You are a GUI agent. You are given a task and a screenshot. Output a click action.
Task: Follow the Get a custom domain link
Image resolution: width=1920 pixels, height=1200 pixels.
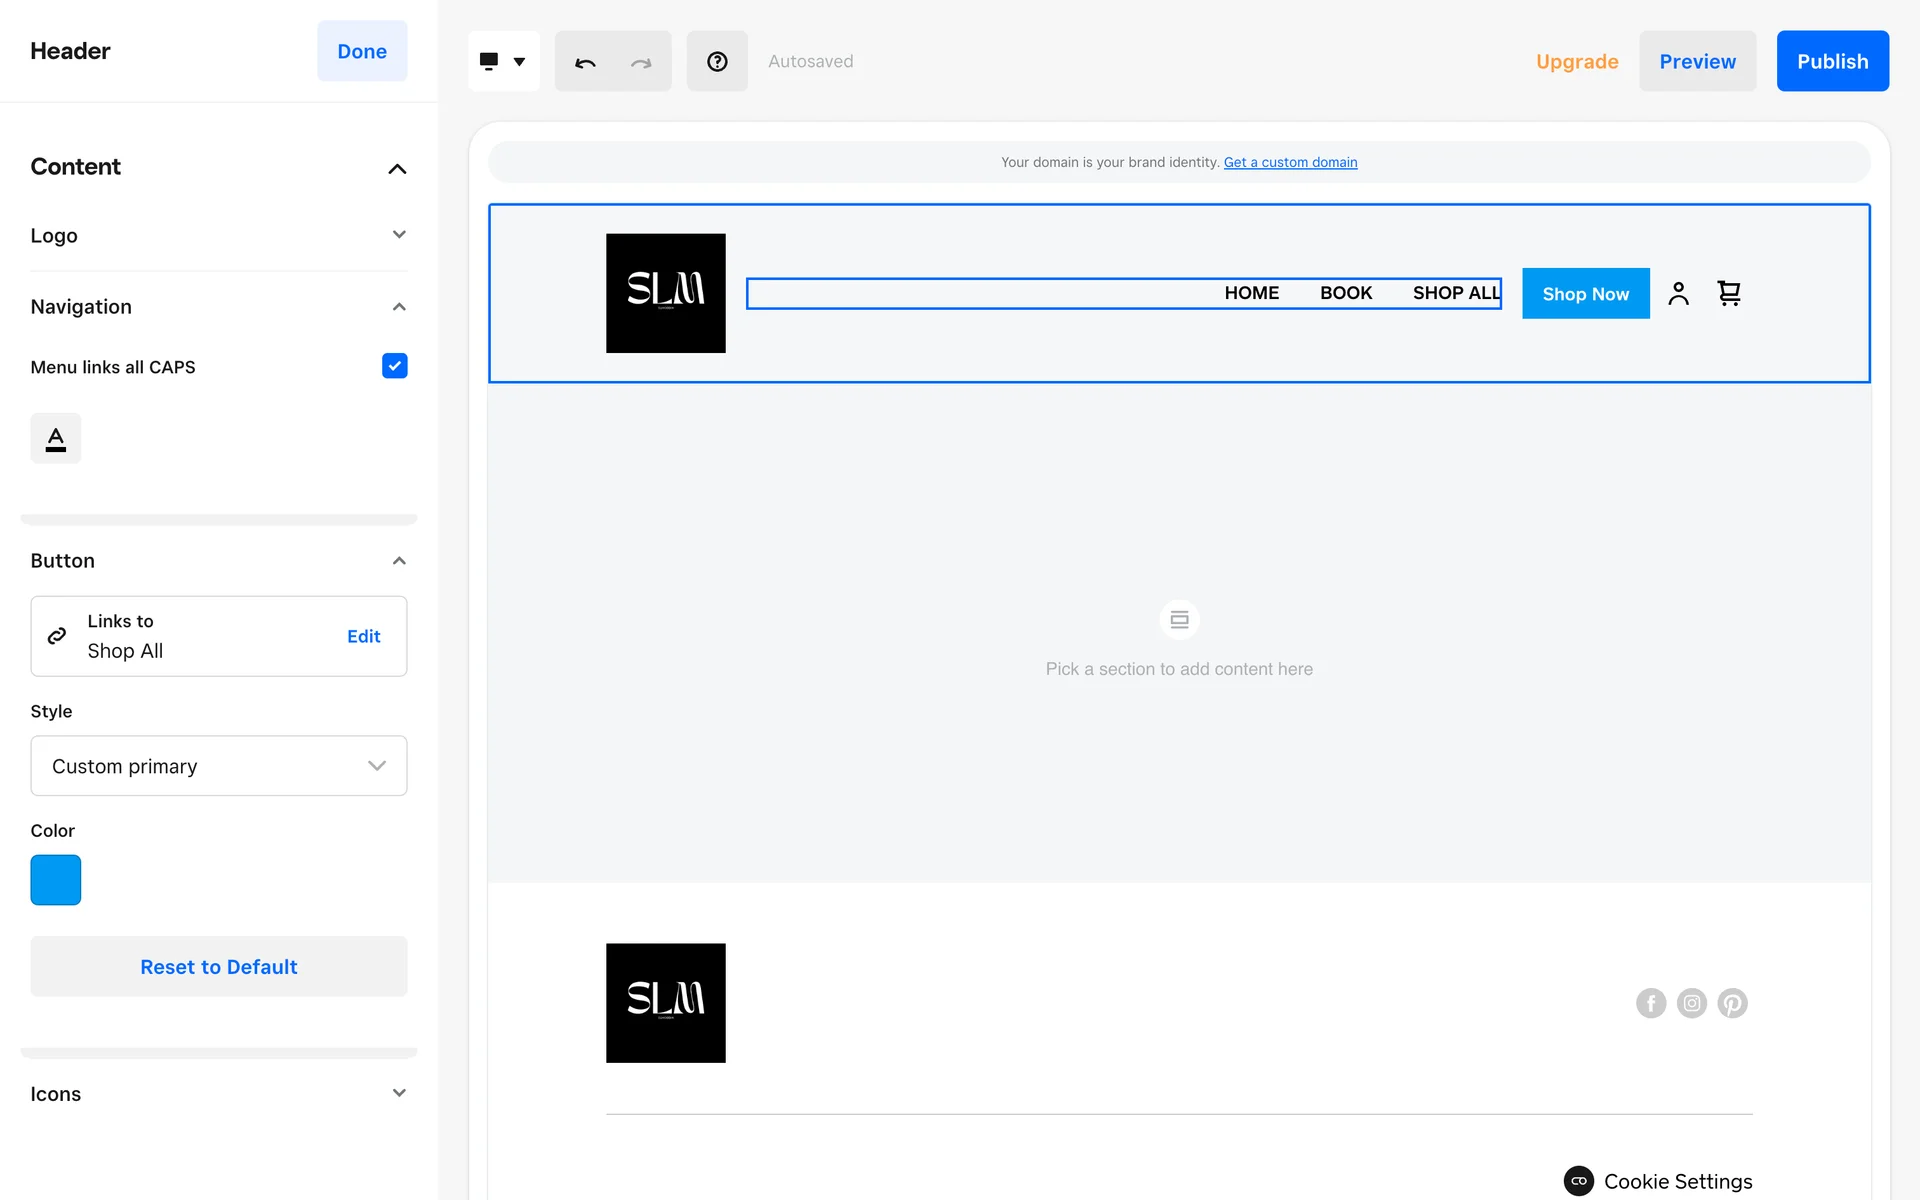click(x=1290, y=162)
